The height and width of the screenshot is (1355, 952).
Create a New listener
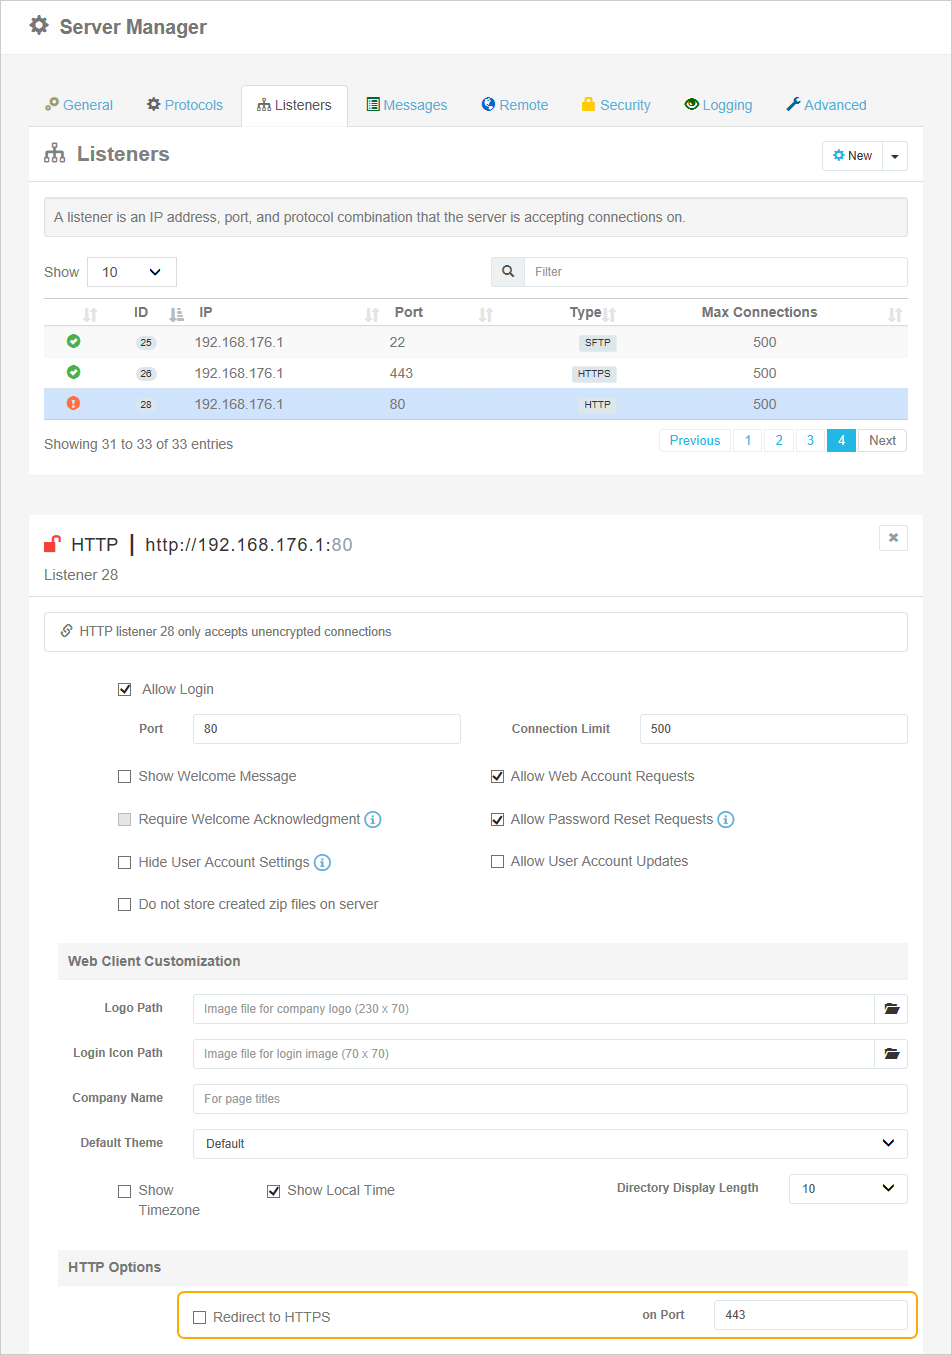tap(853, 156)
